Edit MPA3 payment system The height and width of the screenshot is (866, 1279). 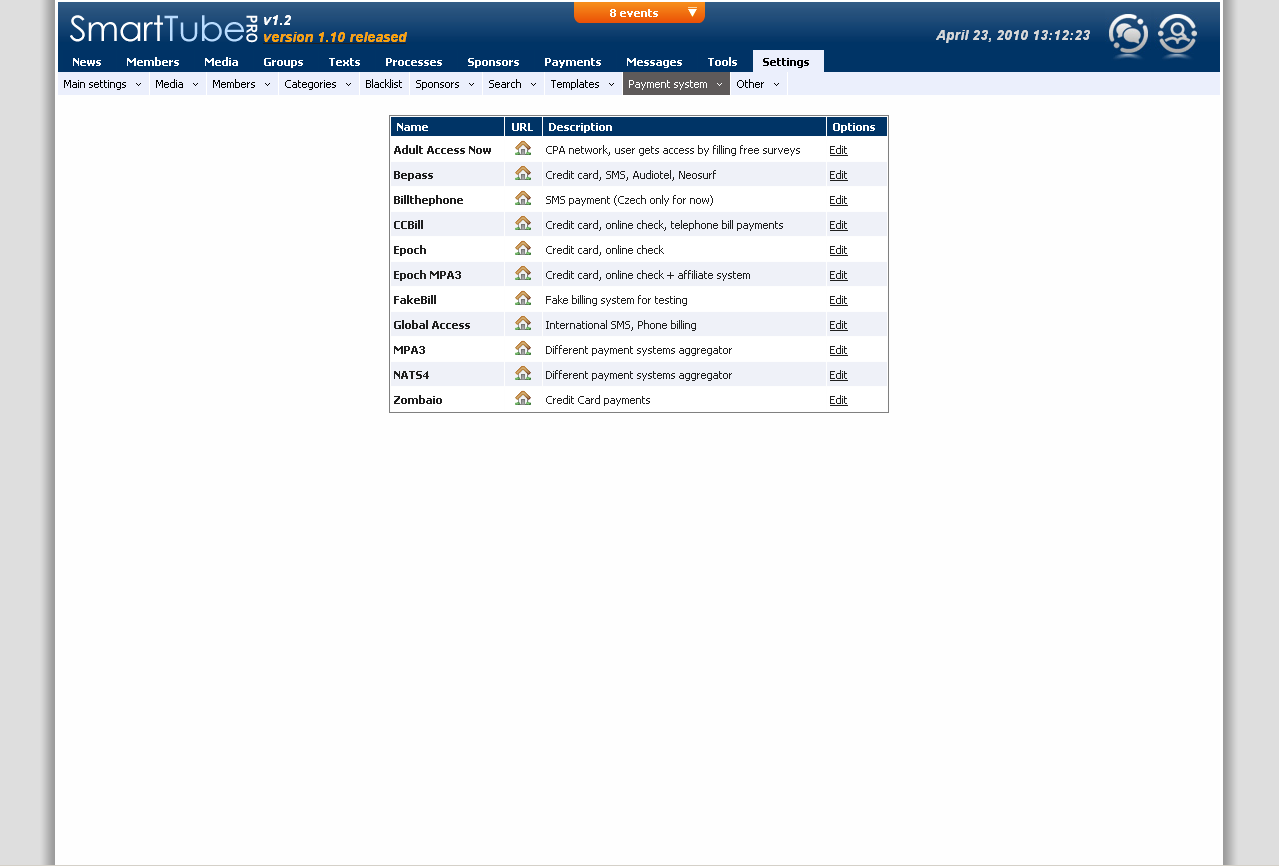(838, 350)
